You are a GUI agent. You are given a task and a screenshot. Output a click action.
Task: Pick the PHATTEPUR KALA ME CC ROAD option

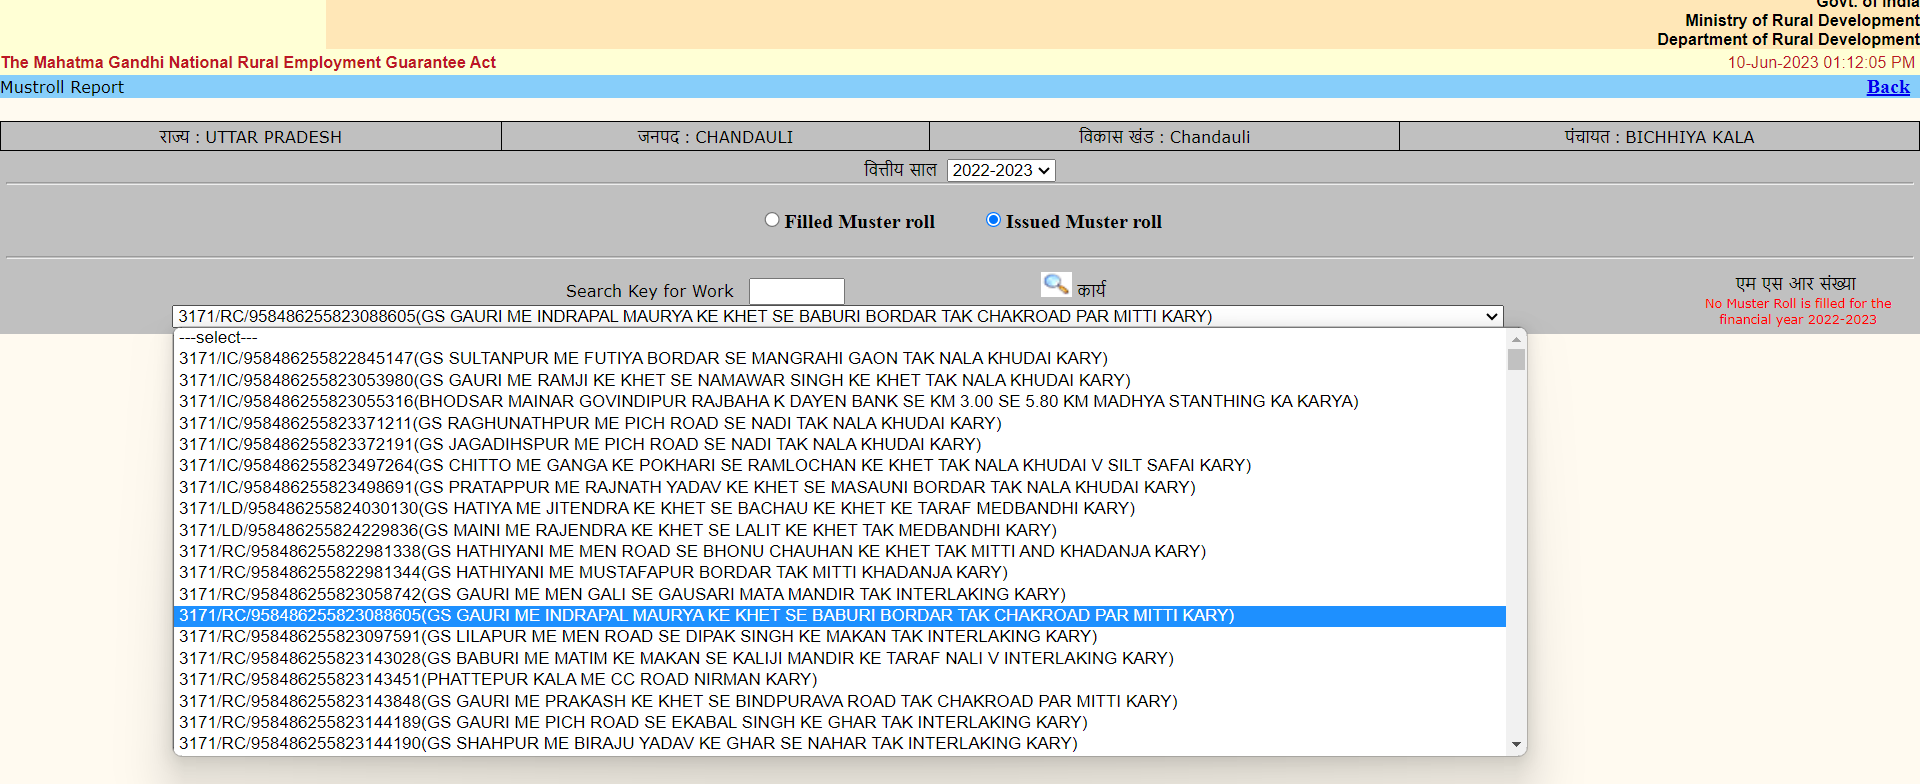[x=498, y=680]
